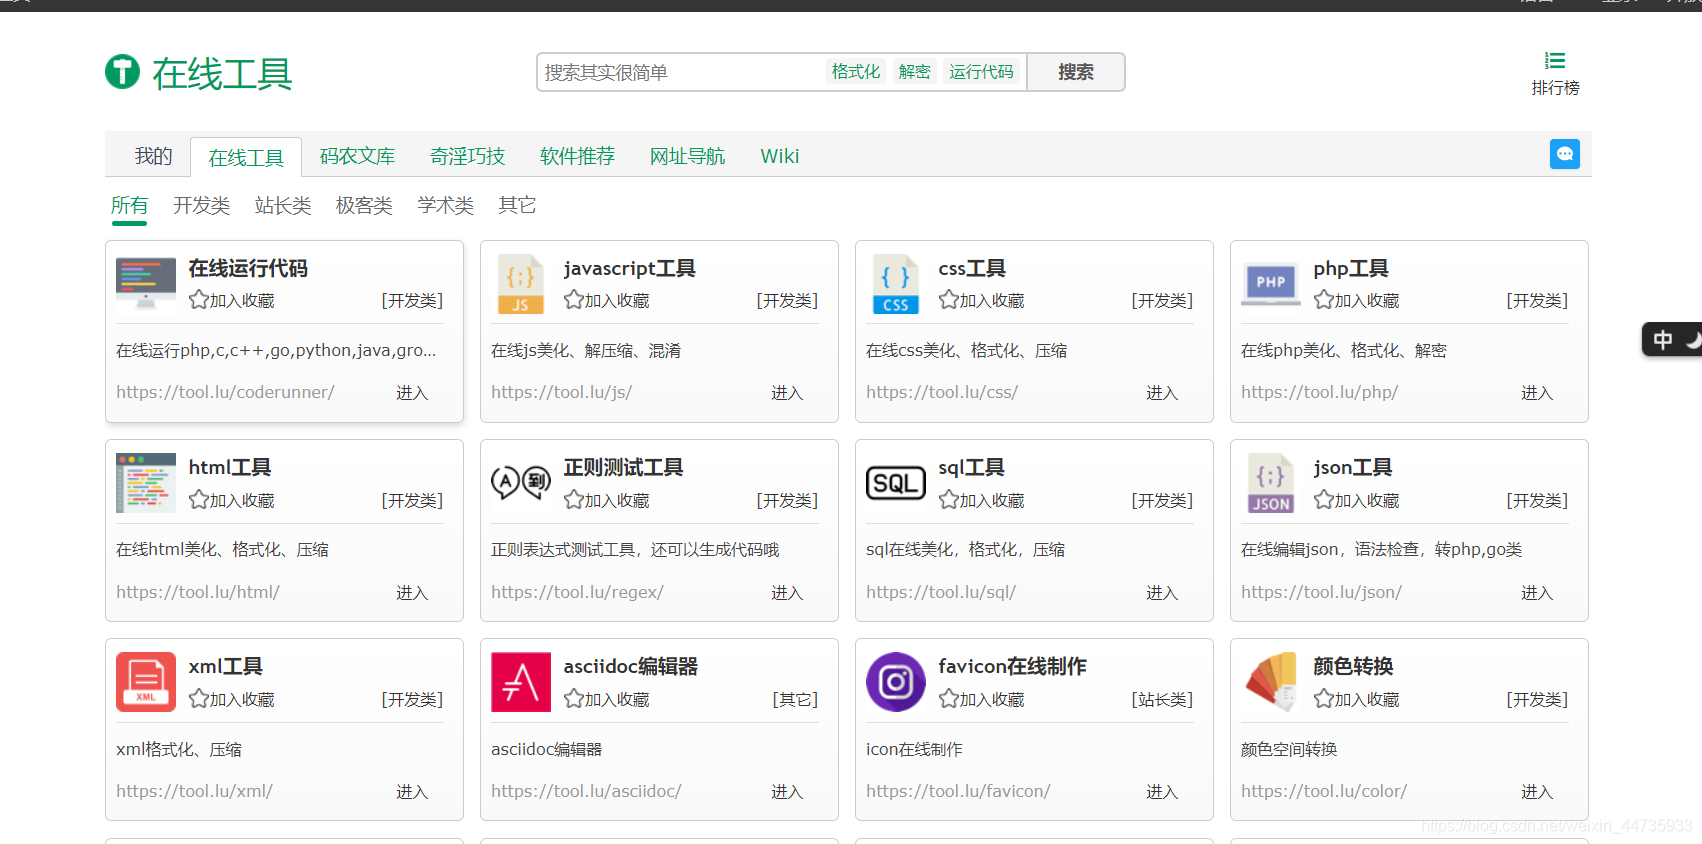
Task: Toggle the 中 input method indicator
Action: (x=1663, y=340)
